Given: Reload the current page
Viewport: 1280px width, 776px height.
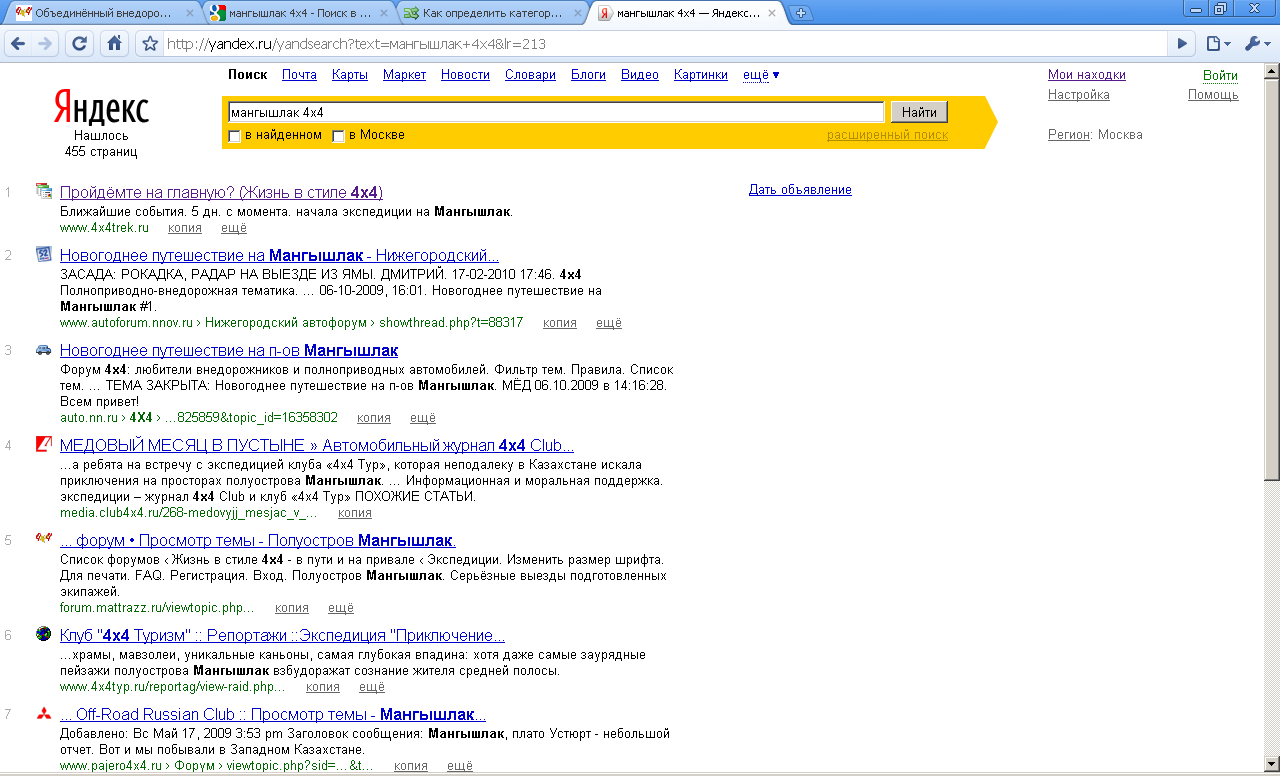Looking at the screenshot, I should (x=80, y=44).
